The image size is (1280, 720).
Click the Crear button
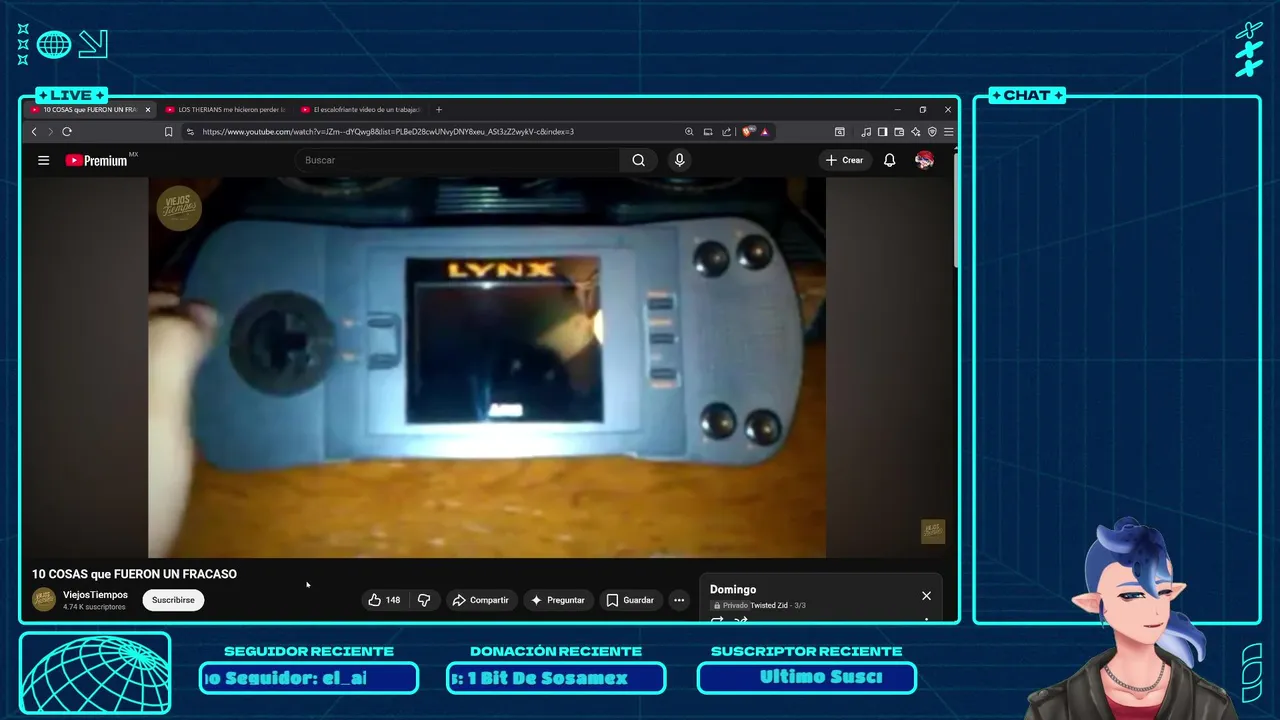point(845,160)
